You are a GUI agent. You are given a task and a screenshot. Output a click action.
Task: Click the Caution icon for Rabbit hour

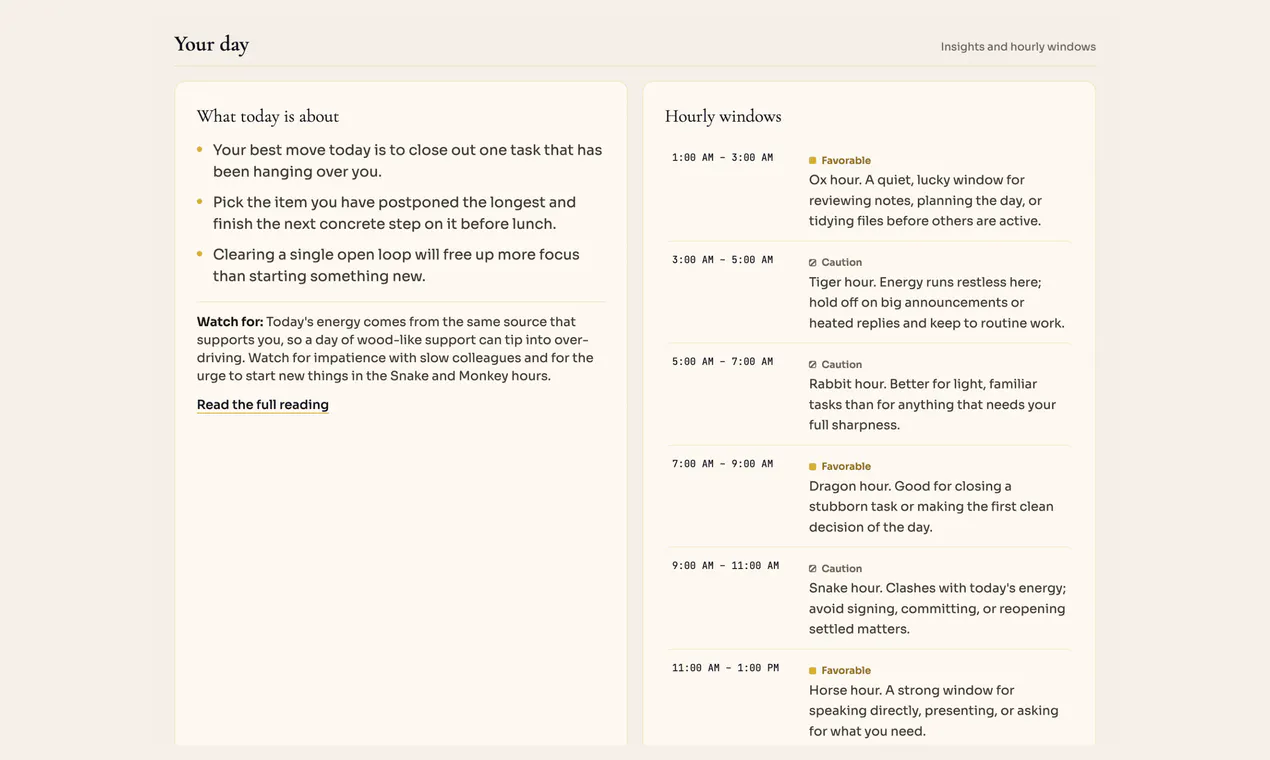click(812, 365)
